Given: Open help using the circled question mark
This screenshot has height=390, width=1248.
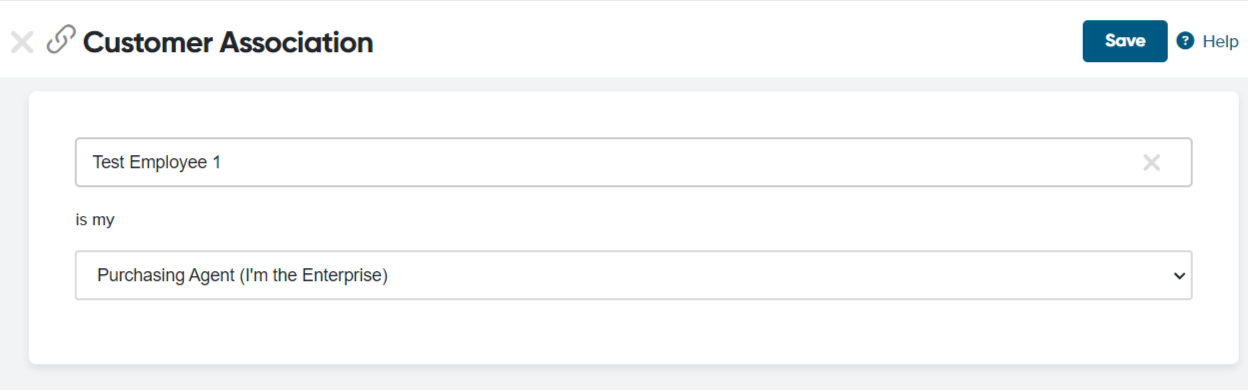Looking at the screenshot, I should point(1185,41).
